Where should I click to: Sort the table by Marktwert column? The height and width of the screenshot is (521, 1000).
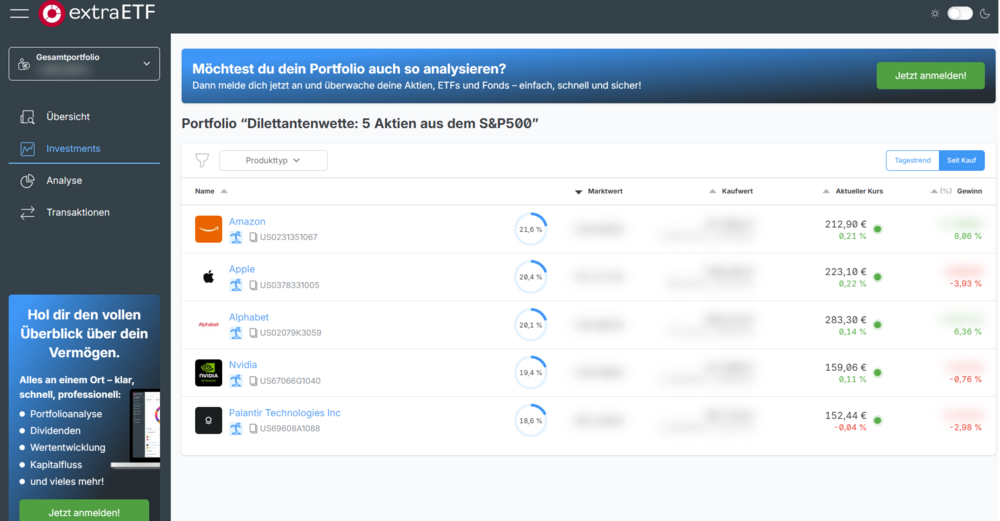[x=604, y=191]
